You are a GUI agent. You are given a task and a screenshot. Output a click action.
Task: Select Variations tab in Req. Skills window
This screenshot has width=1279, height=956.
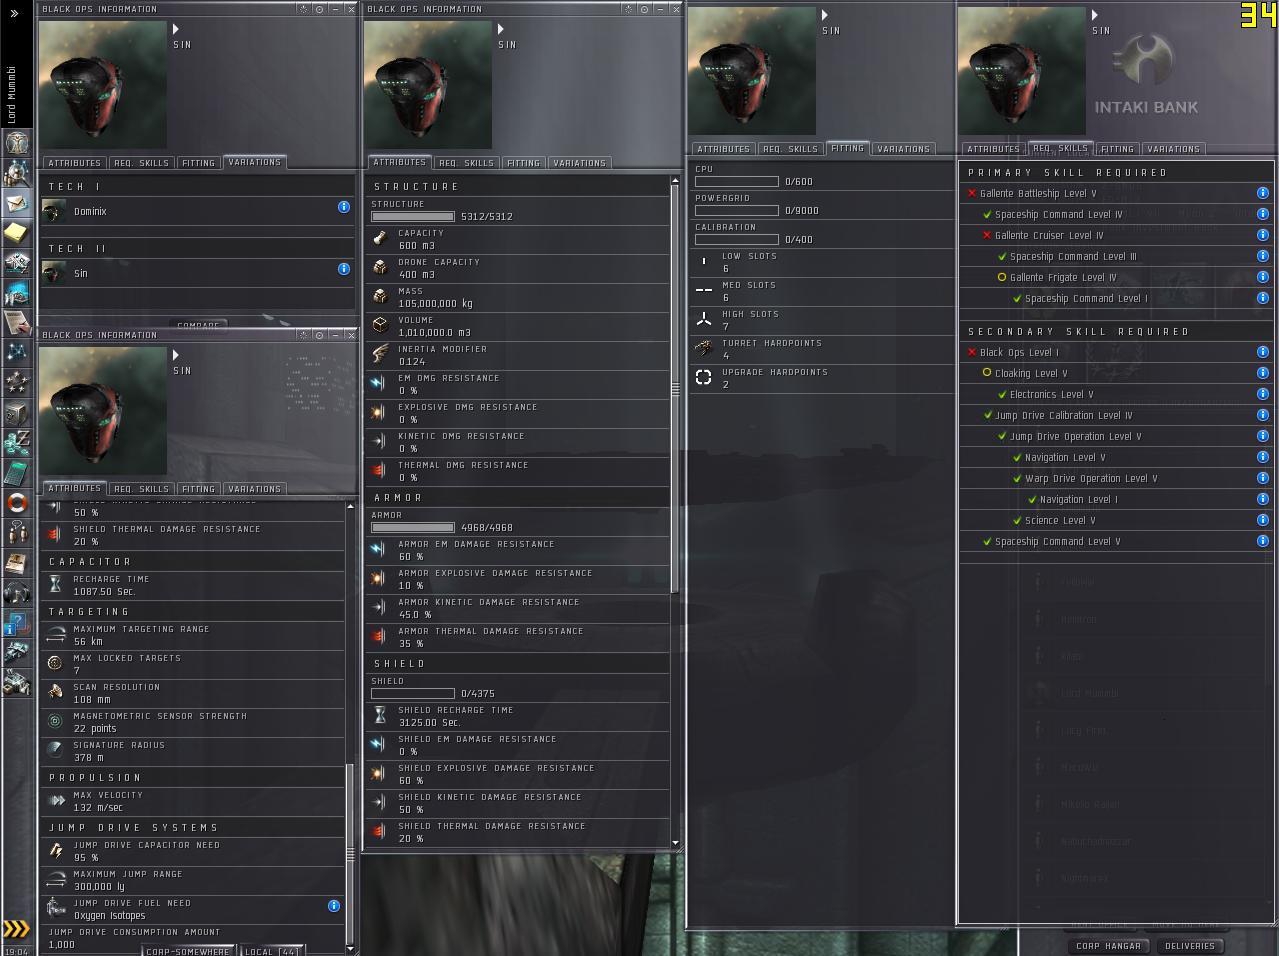point(1173,148)
